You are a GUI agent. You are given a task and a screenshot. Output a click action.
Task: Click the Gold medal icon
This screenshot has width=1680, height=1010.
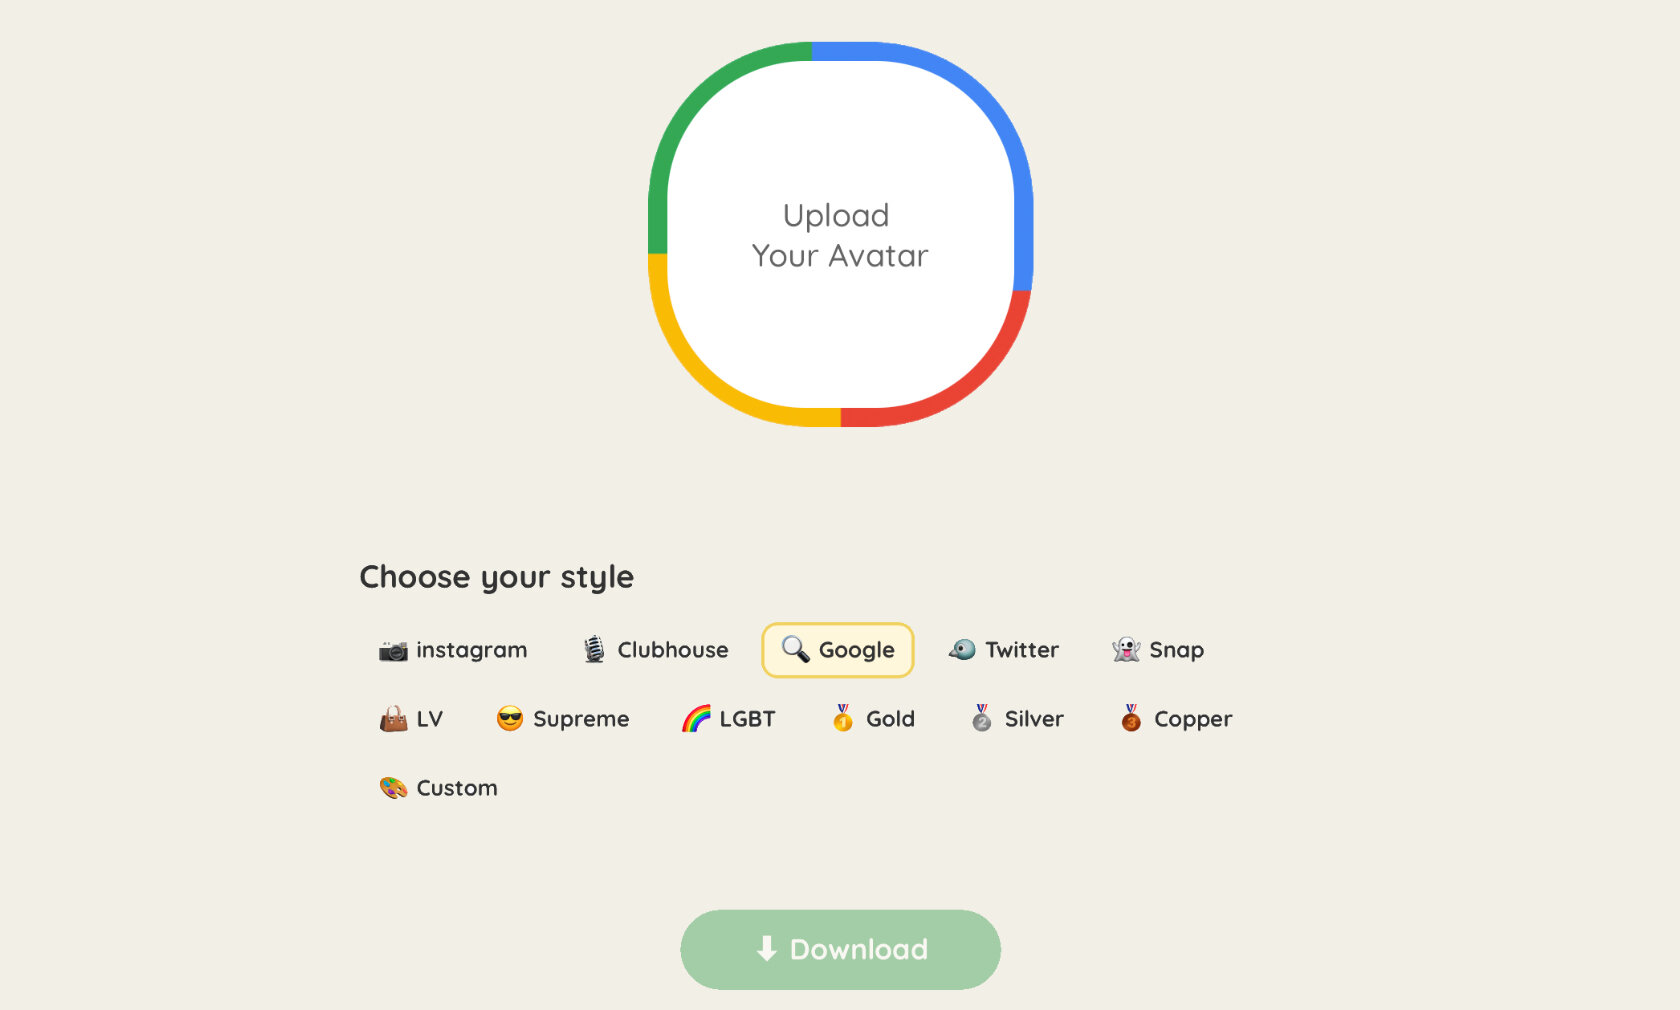[843, 718]
